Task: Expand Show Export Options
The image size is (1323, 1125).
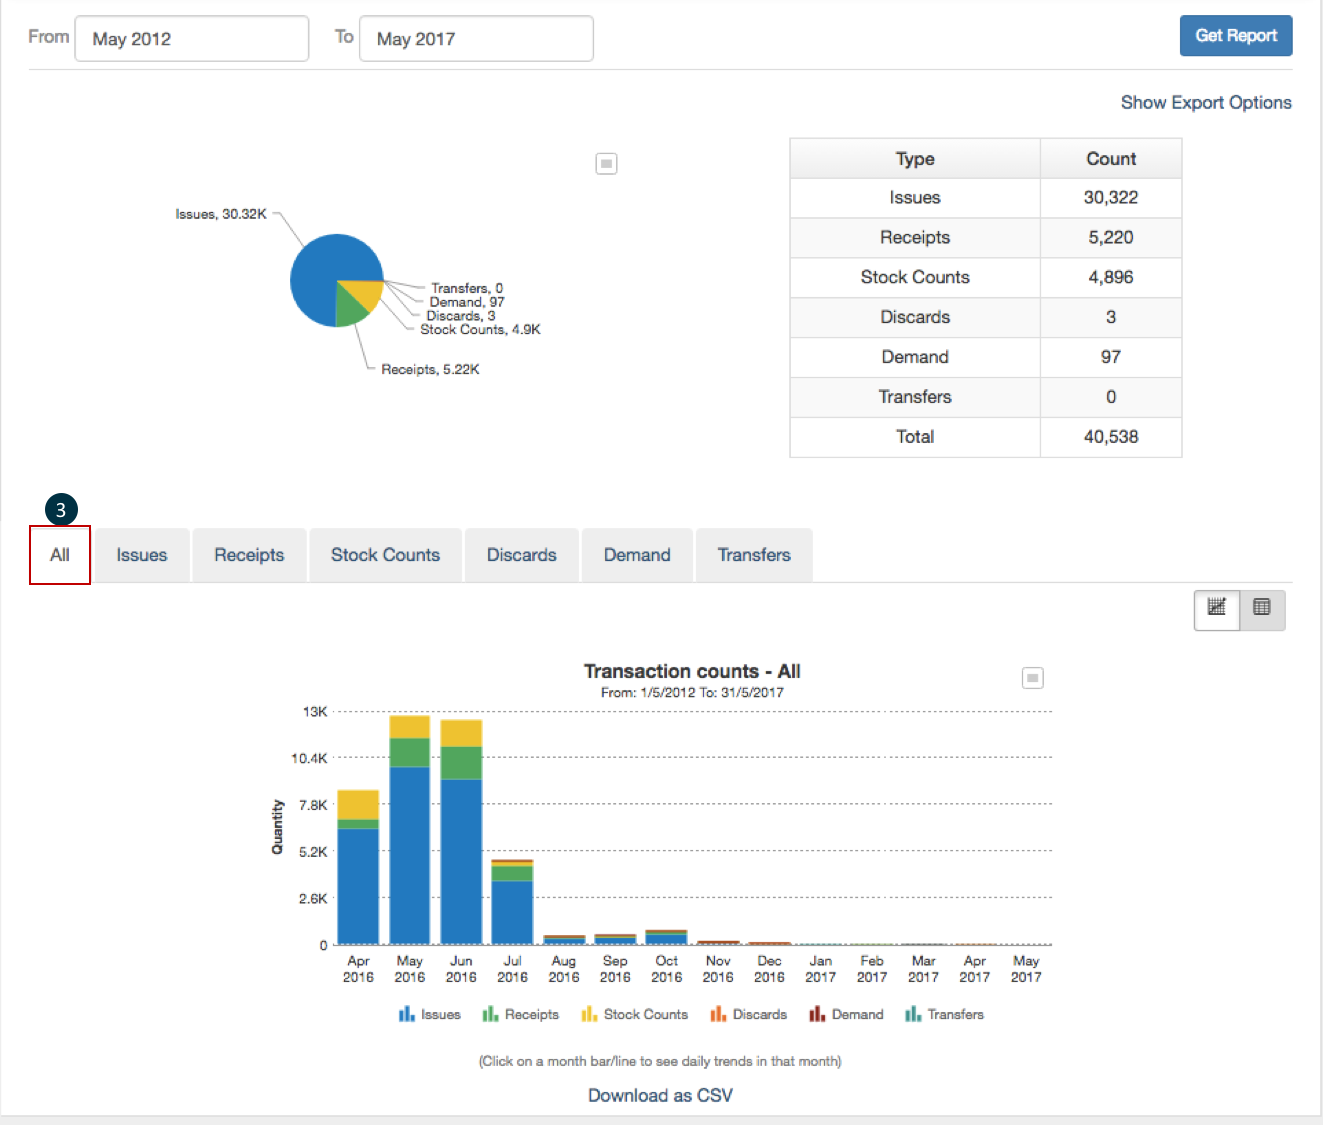Action: click(x=1206, y=102)
